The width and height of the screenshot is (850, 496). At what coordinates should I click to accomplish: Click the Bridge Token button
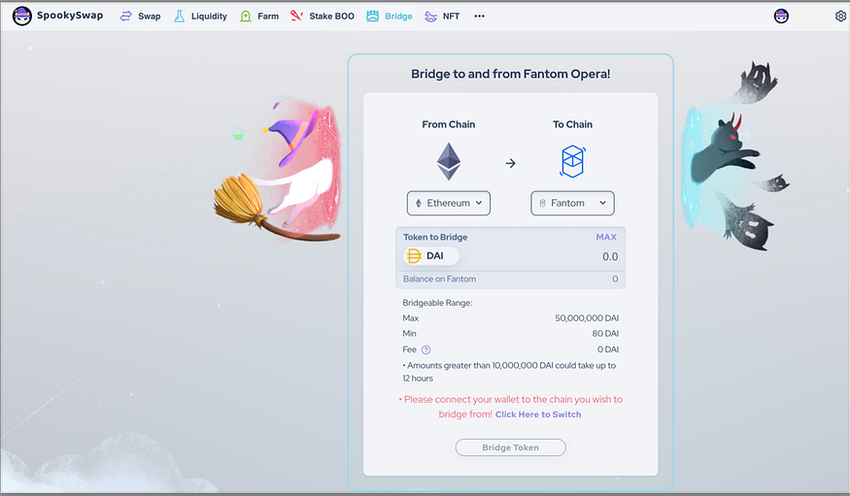click(x=510, y=447)
